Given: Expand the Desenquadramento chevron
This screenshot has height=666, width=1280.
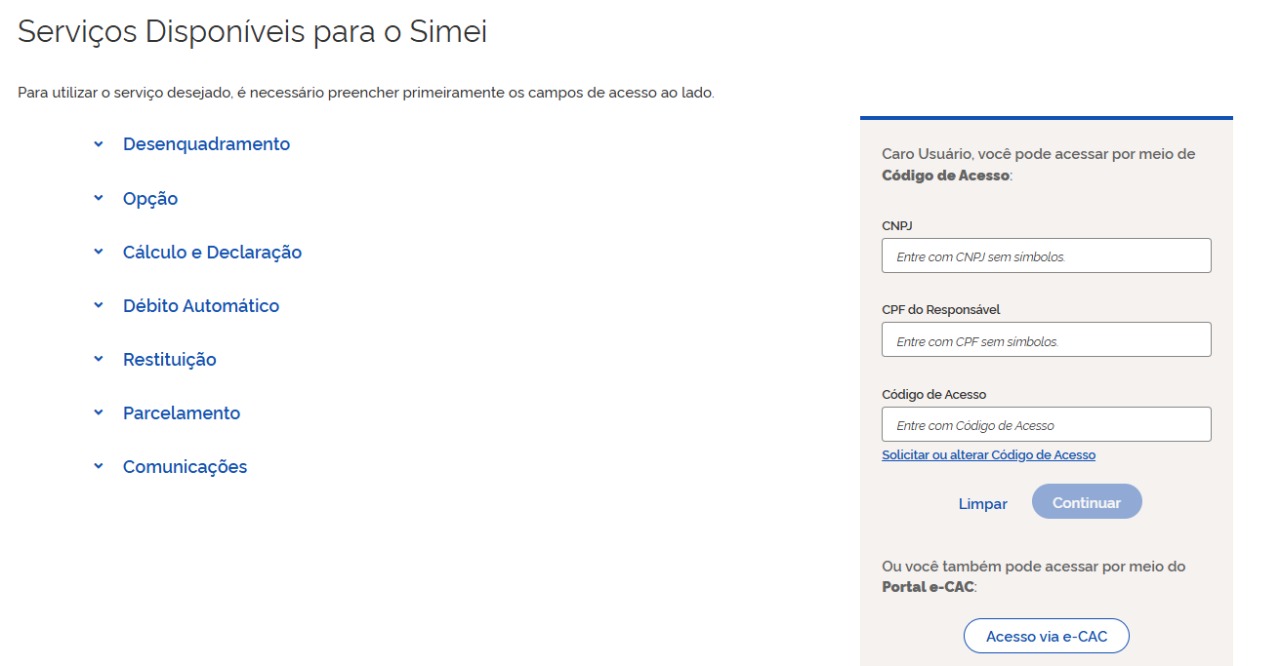Looking at the screenshot, I should click(98, 144).
